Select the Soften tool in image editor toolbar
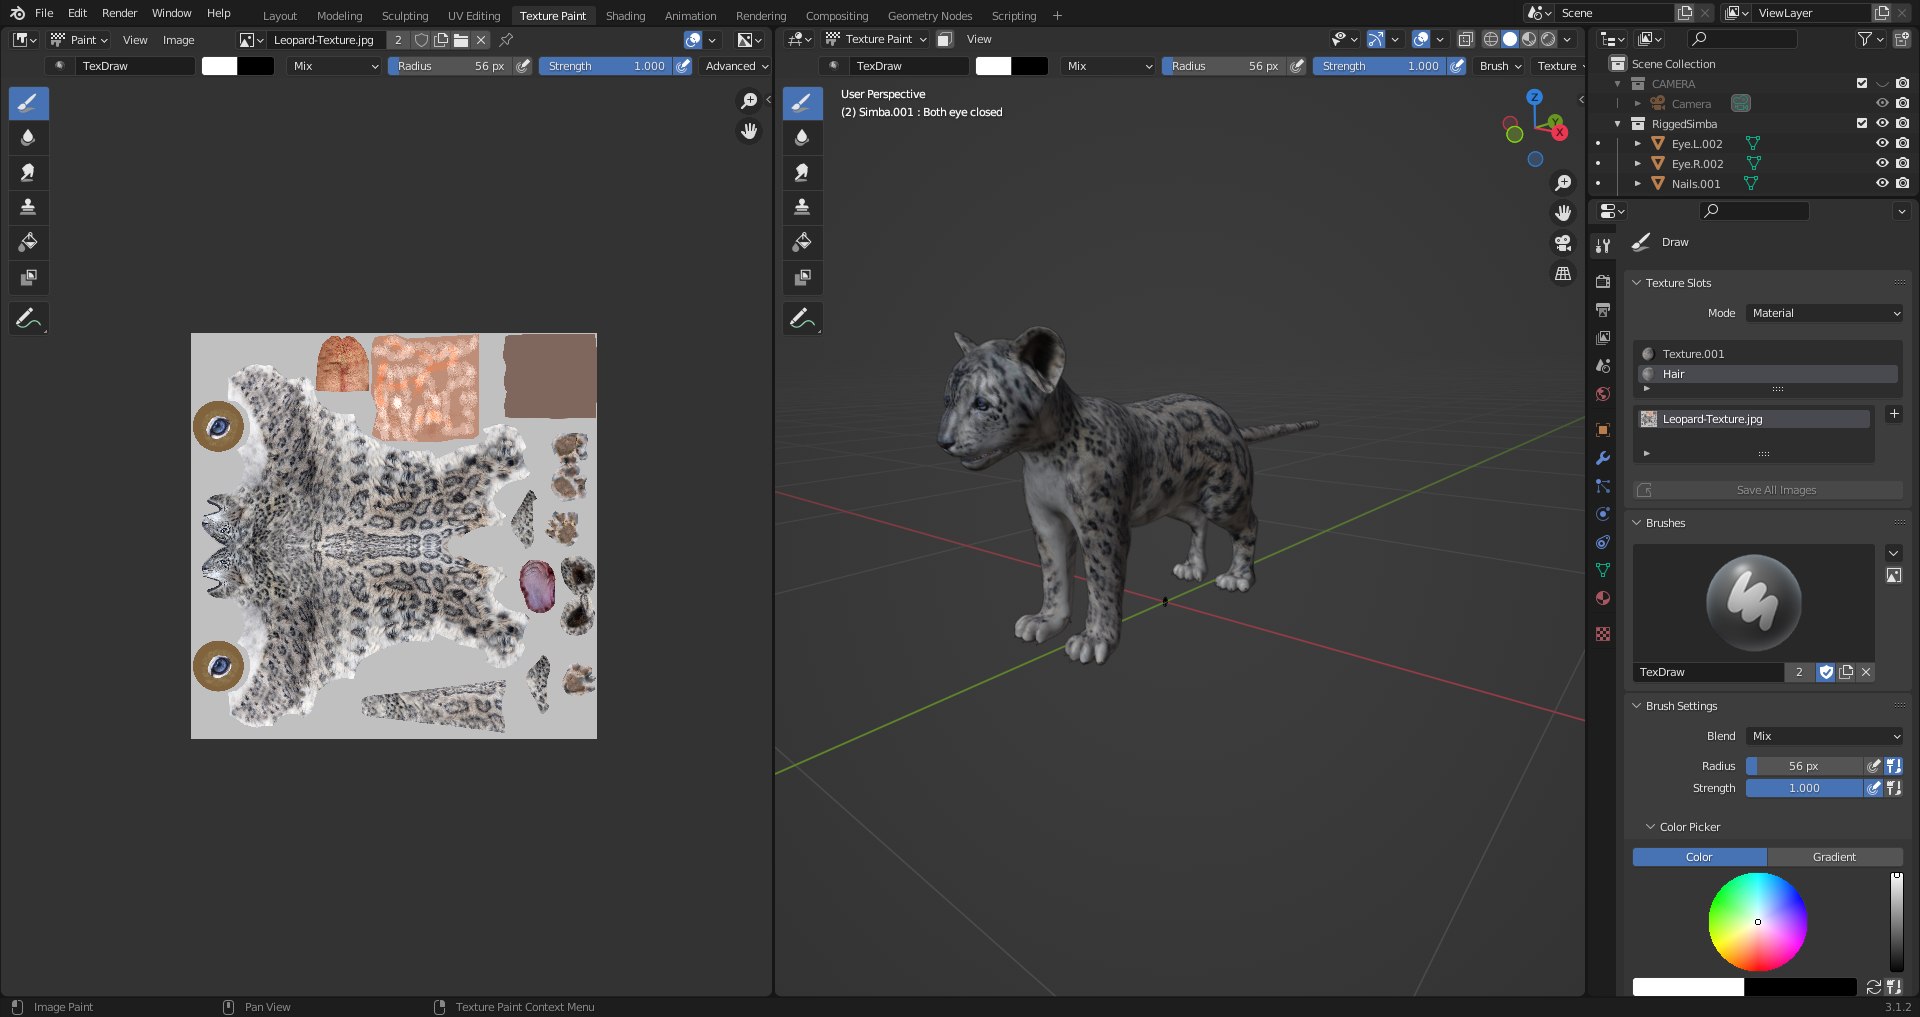Screen dimensions: 1920x1017 tap(28, 138)
